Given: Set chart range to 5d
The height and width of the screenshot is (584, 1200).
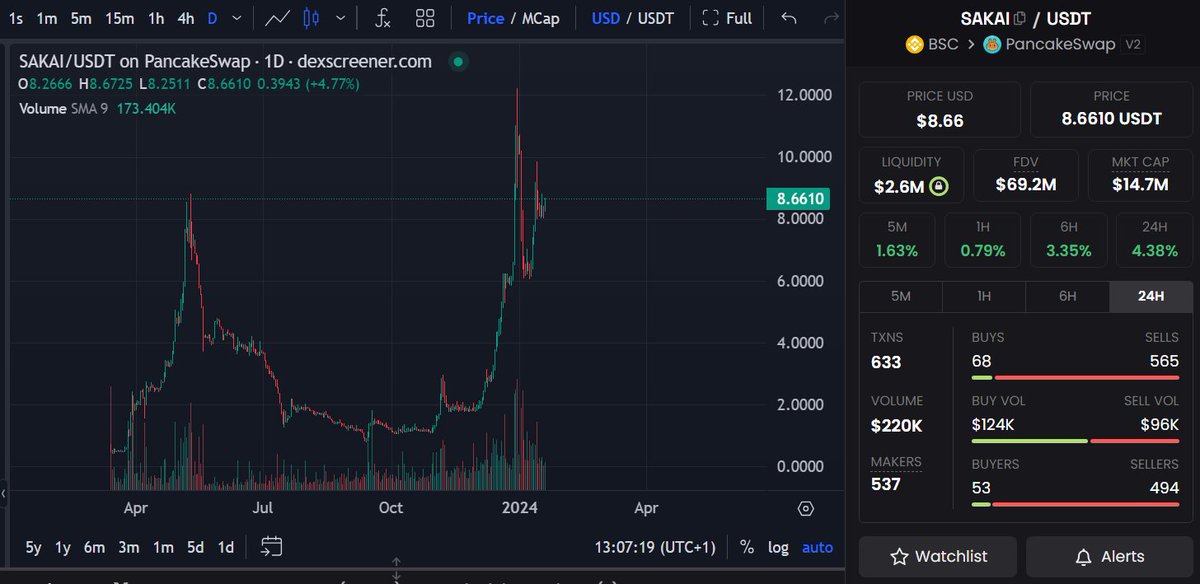Looking at the screenshot, I should pyautogui.click(x=196, y=547).
